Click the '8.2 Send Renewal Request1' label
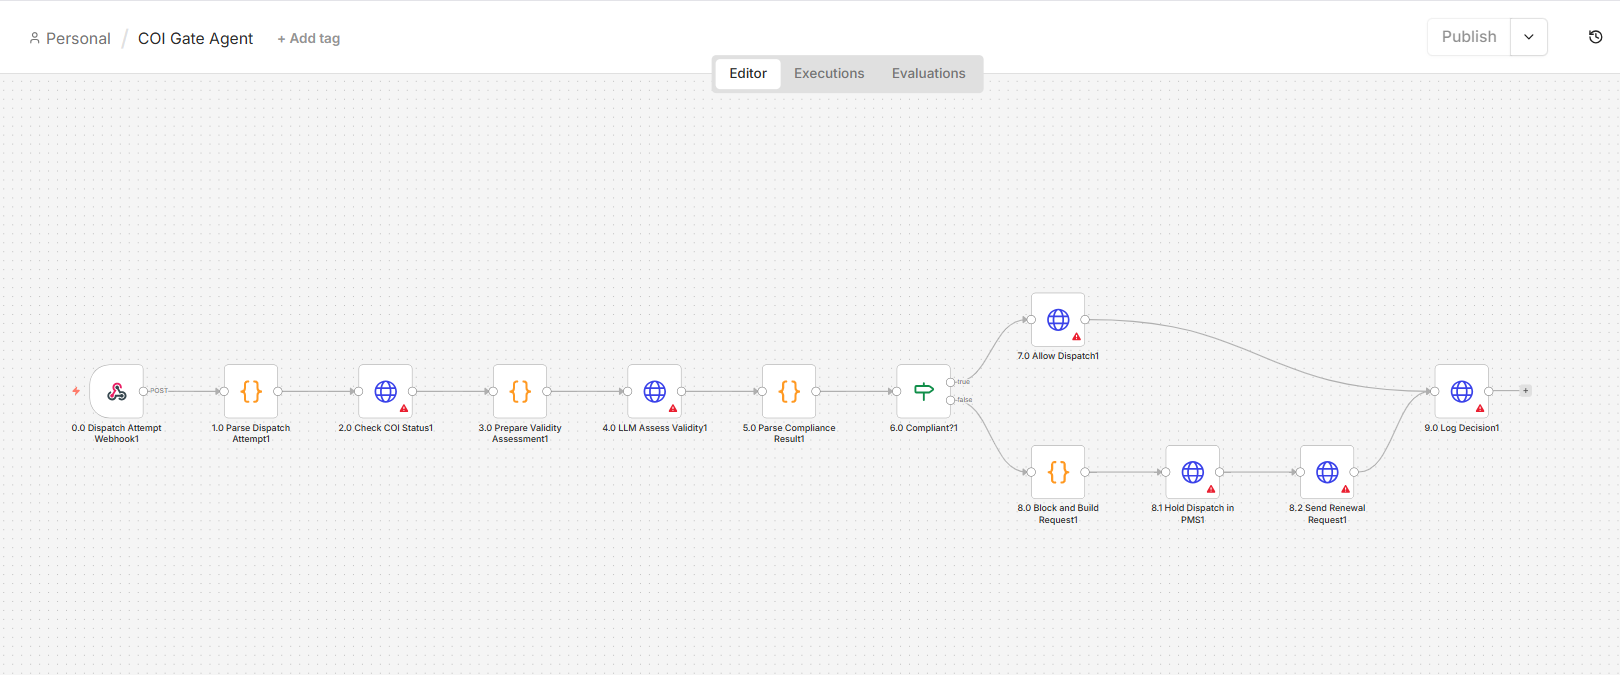1620x675 pixels. [1327, 514]
